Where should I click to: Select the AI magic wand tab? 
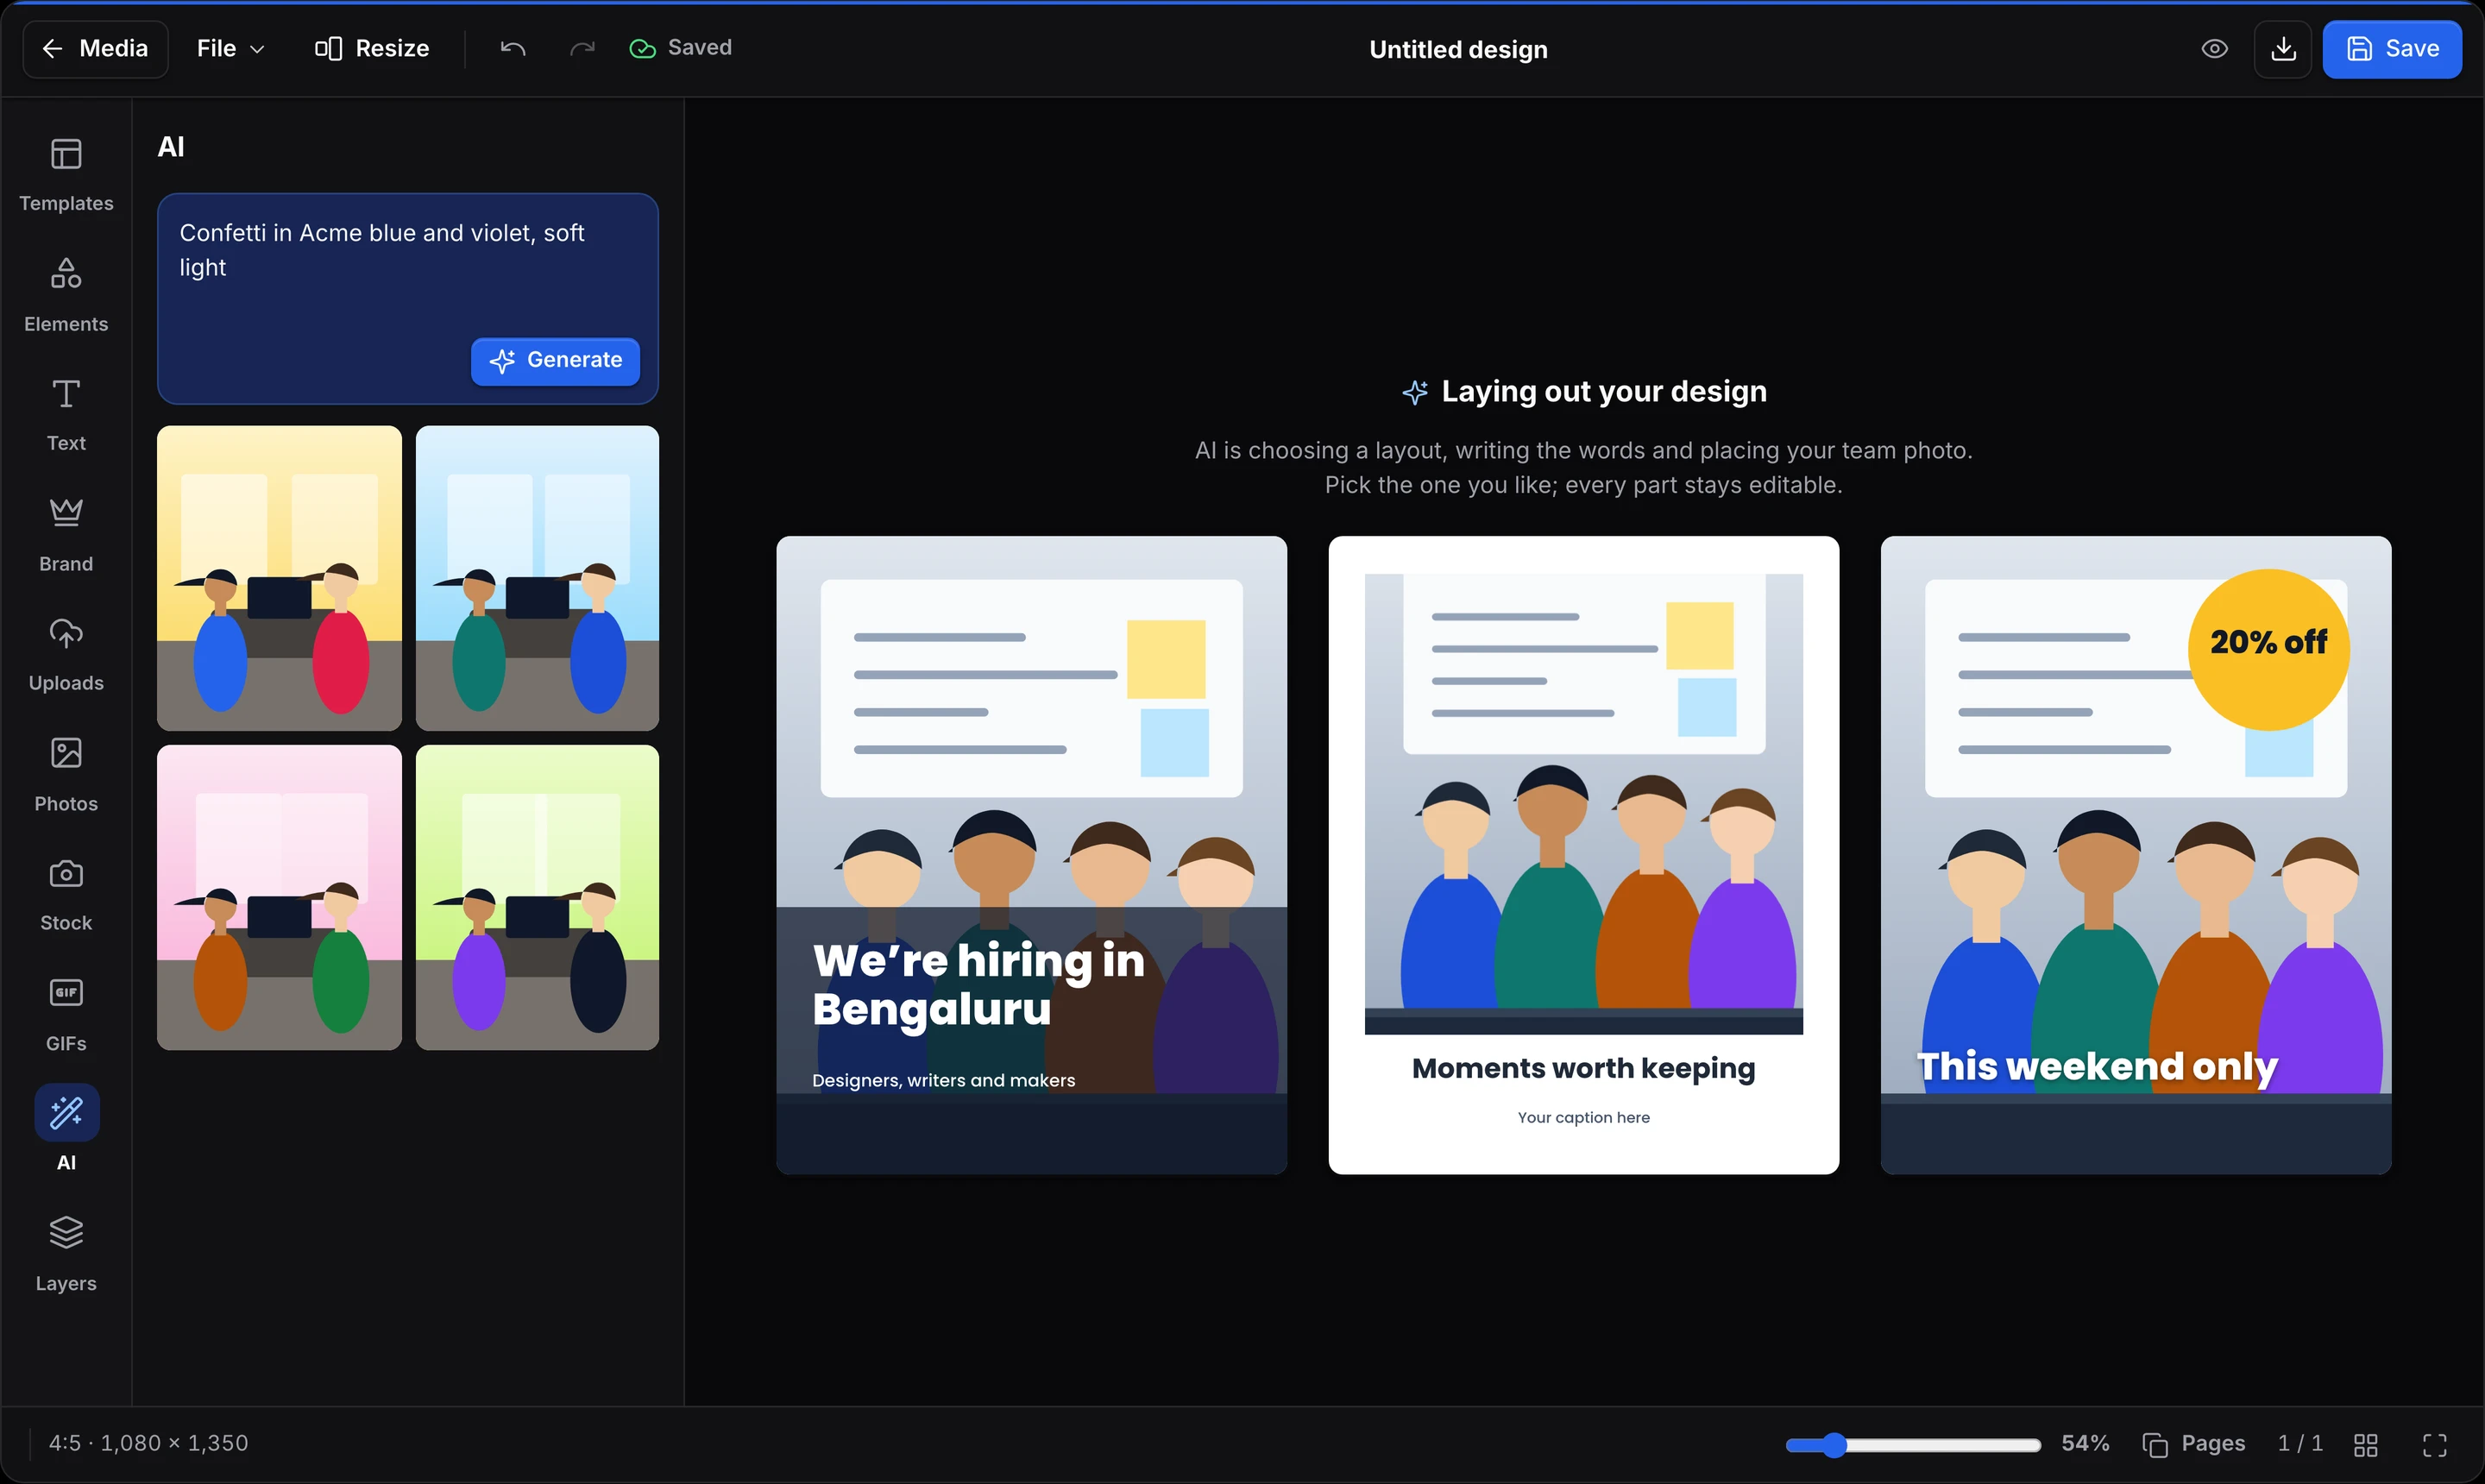coord(66,1130)
